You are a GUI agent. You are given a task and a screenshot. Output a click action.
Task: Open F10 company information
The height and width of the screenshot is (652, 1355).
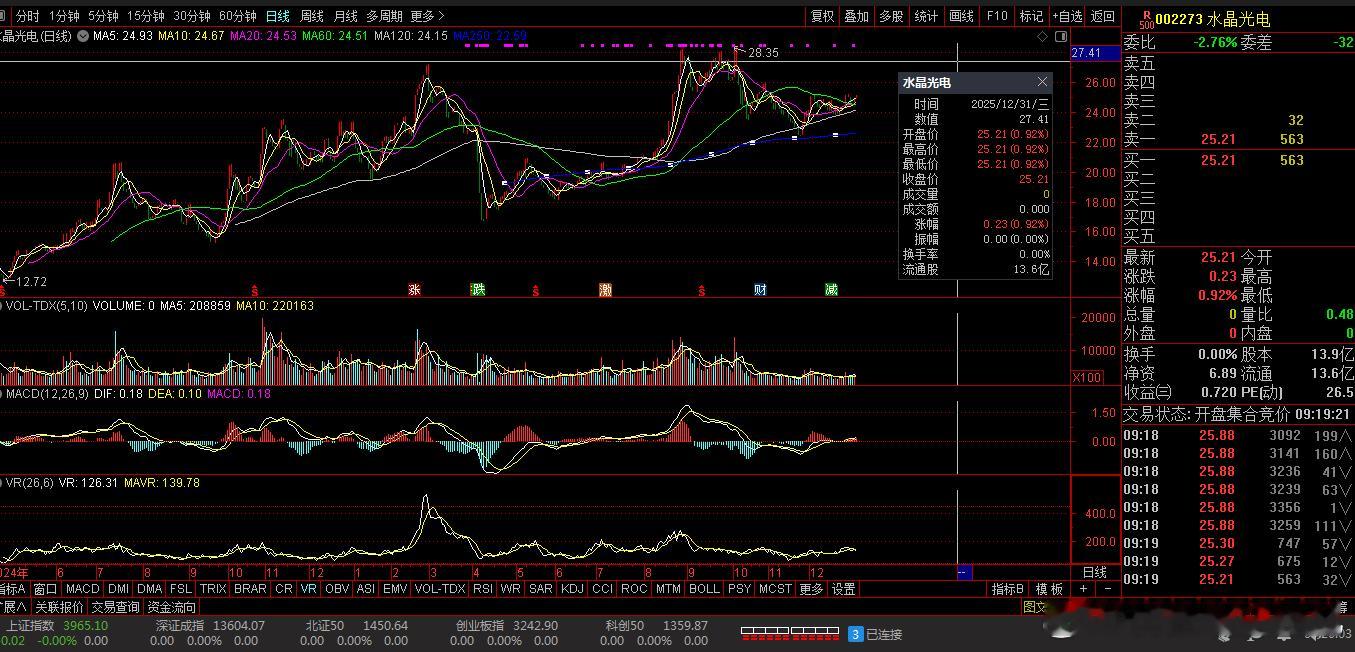pos(996,16)
